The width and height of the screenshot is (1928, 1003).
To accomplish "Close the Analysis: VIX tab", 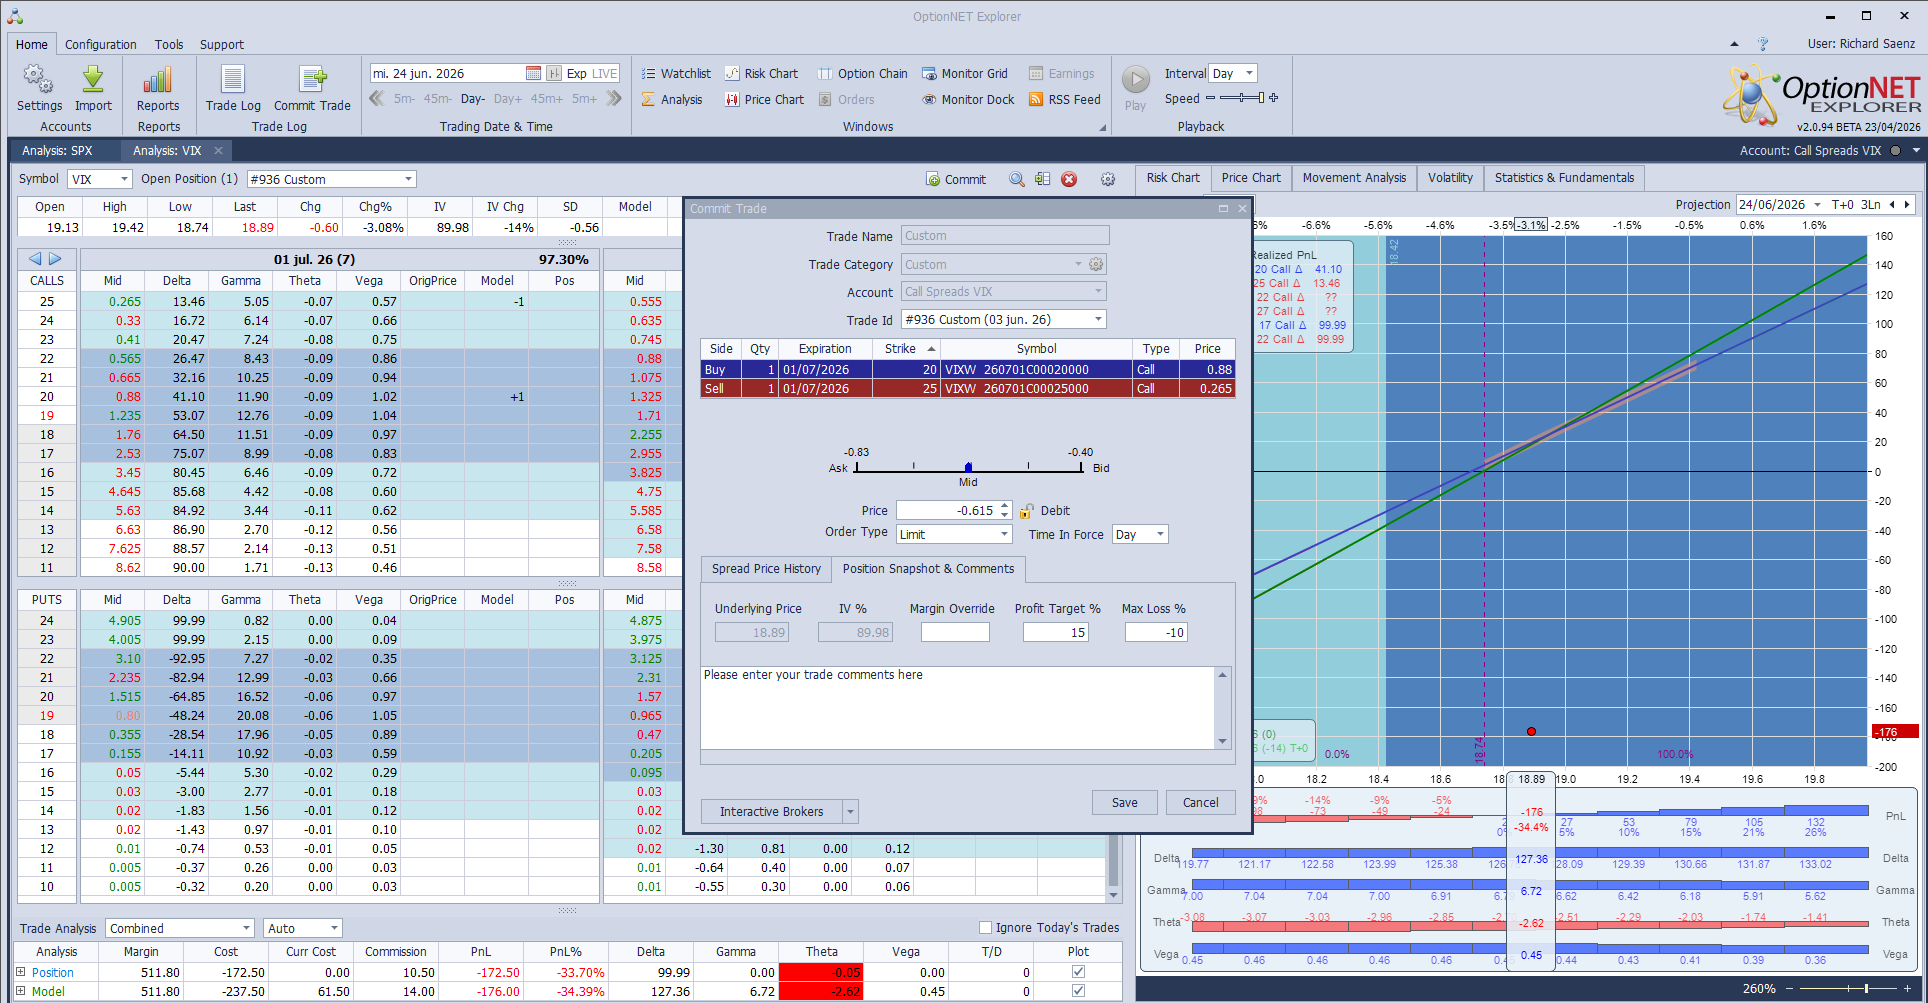I will [x=217, y=150].
